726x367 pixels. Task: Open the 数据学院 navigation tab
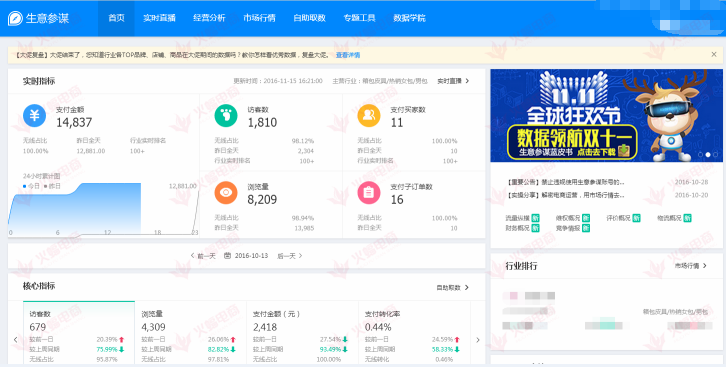[x=409, y=18]
